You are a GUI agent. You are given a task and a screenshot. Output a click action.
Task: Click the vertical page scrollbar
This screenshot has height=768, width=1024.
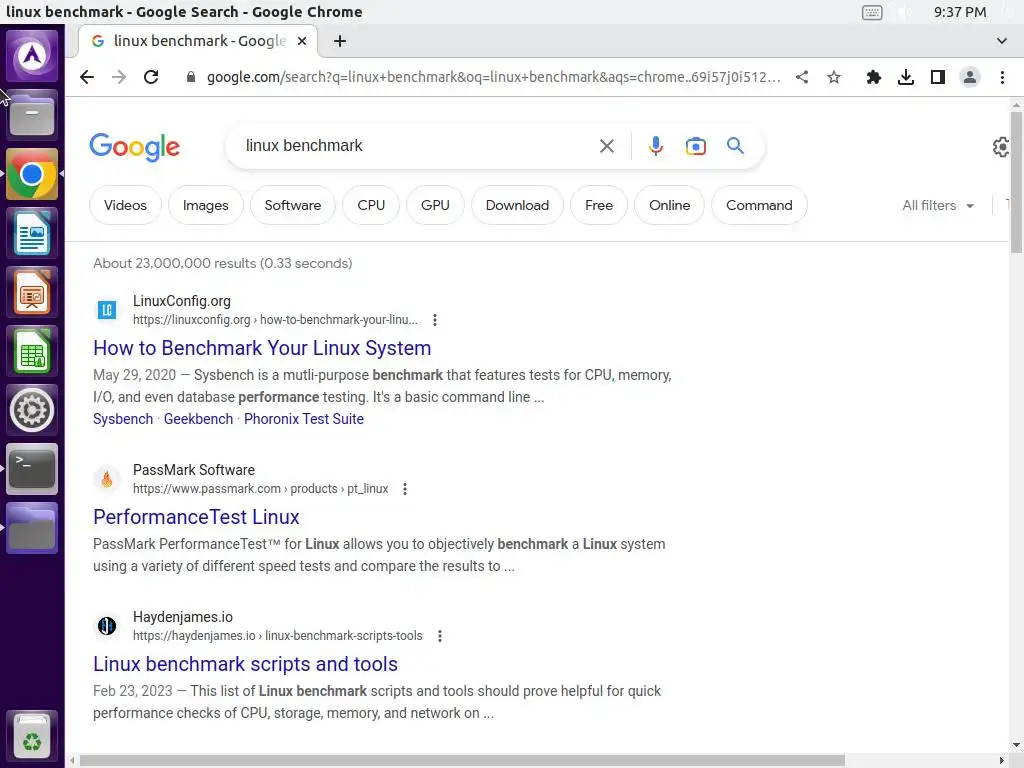pyautogui.click(x=1016, y=183)
